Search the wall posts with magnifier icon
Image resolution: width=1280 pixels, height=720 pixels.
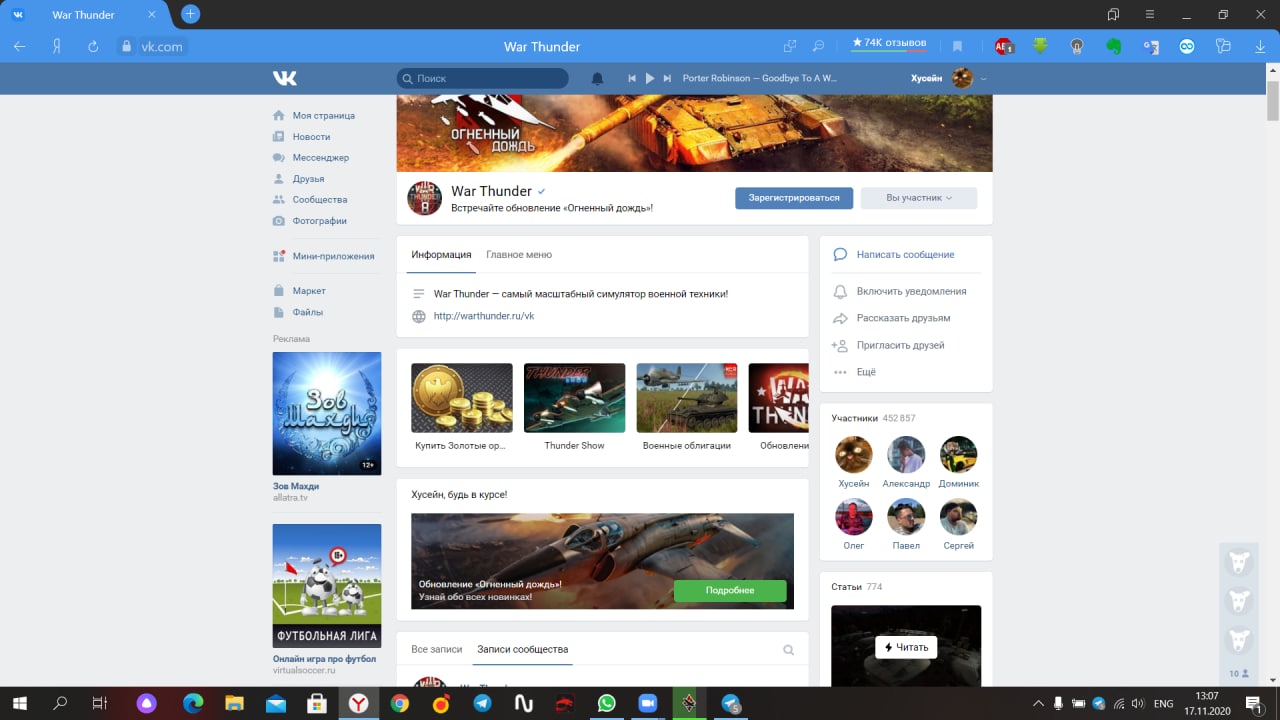tap(788, 650)
